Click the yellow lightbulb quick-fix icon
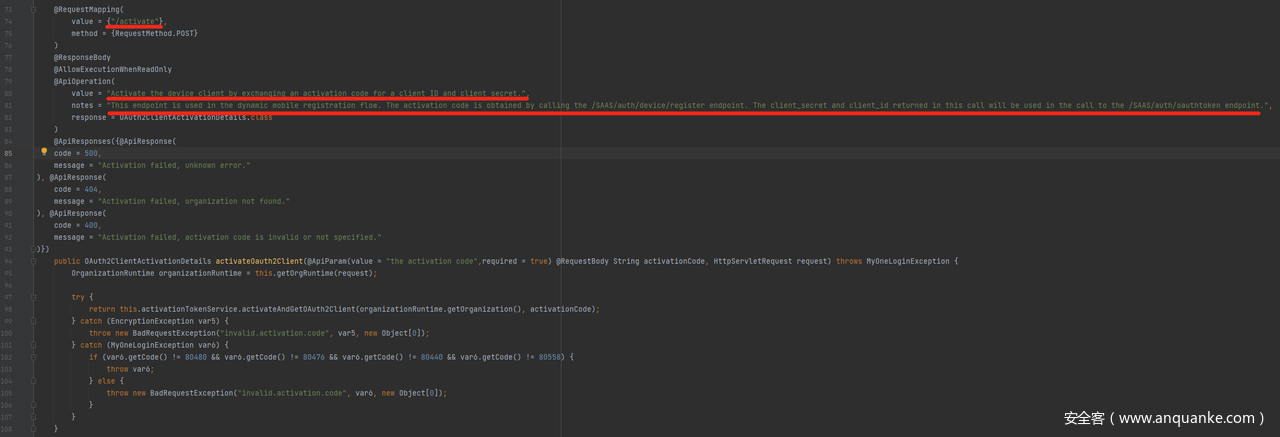This screenshot has width=1280, height=437. coord(44,153)
